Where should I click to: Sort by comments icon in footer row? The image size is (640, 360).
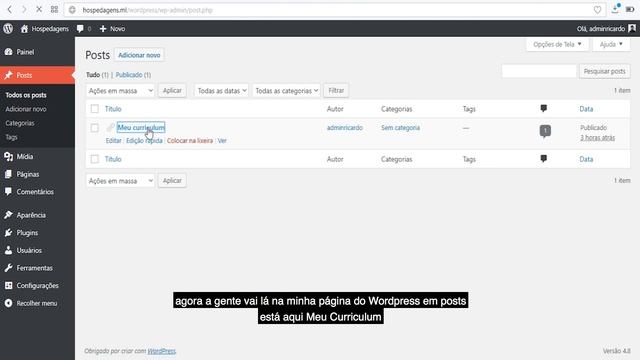[x=544, y=159]
